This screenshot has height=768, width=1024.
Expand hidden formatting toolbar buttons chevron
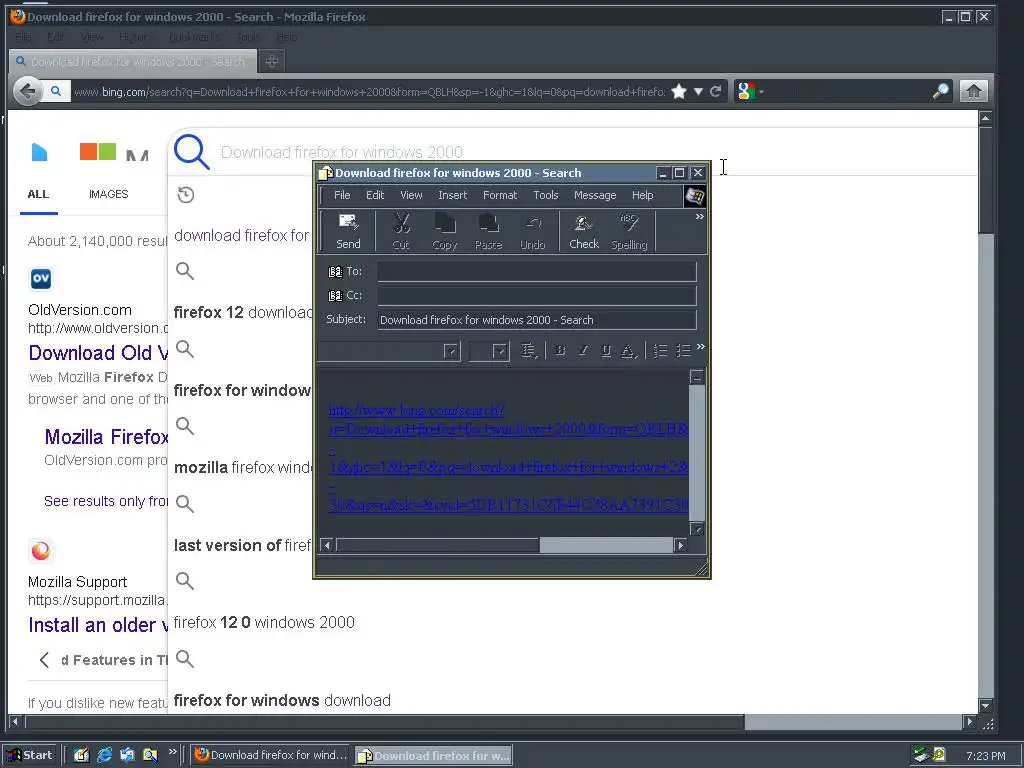701,347
